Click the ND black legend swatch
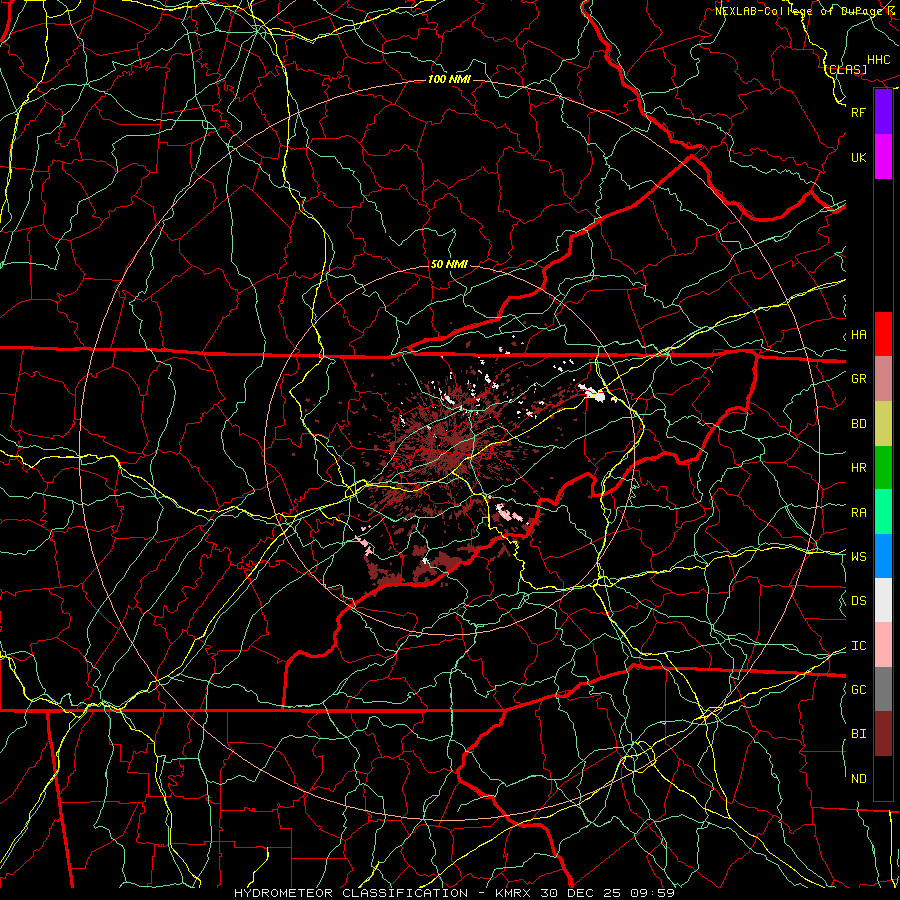The height and width of the screenshot is (900, 900). click(x=883, y=778)
